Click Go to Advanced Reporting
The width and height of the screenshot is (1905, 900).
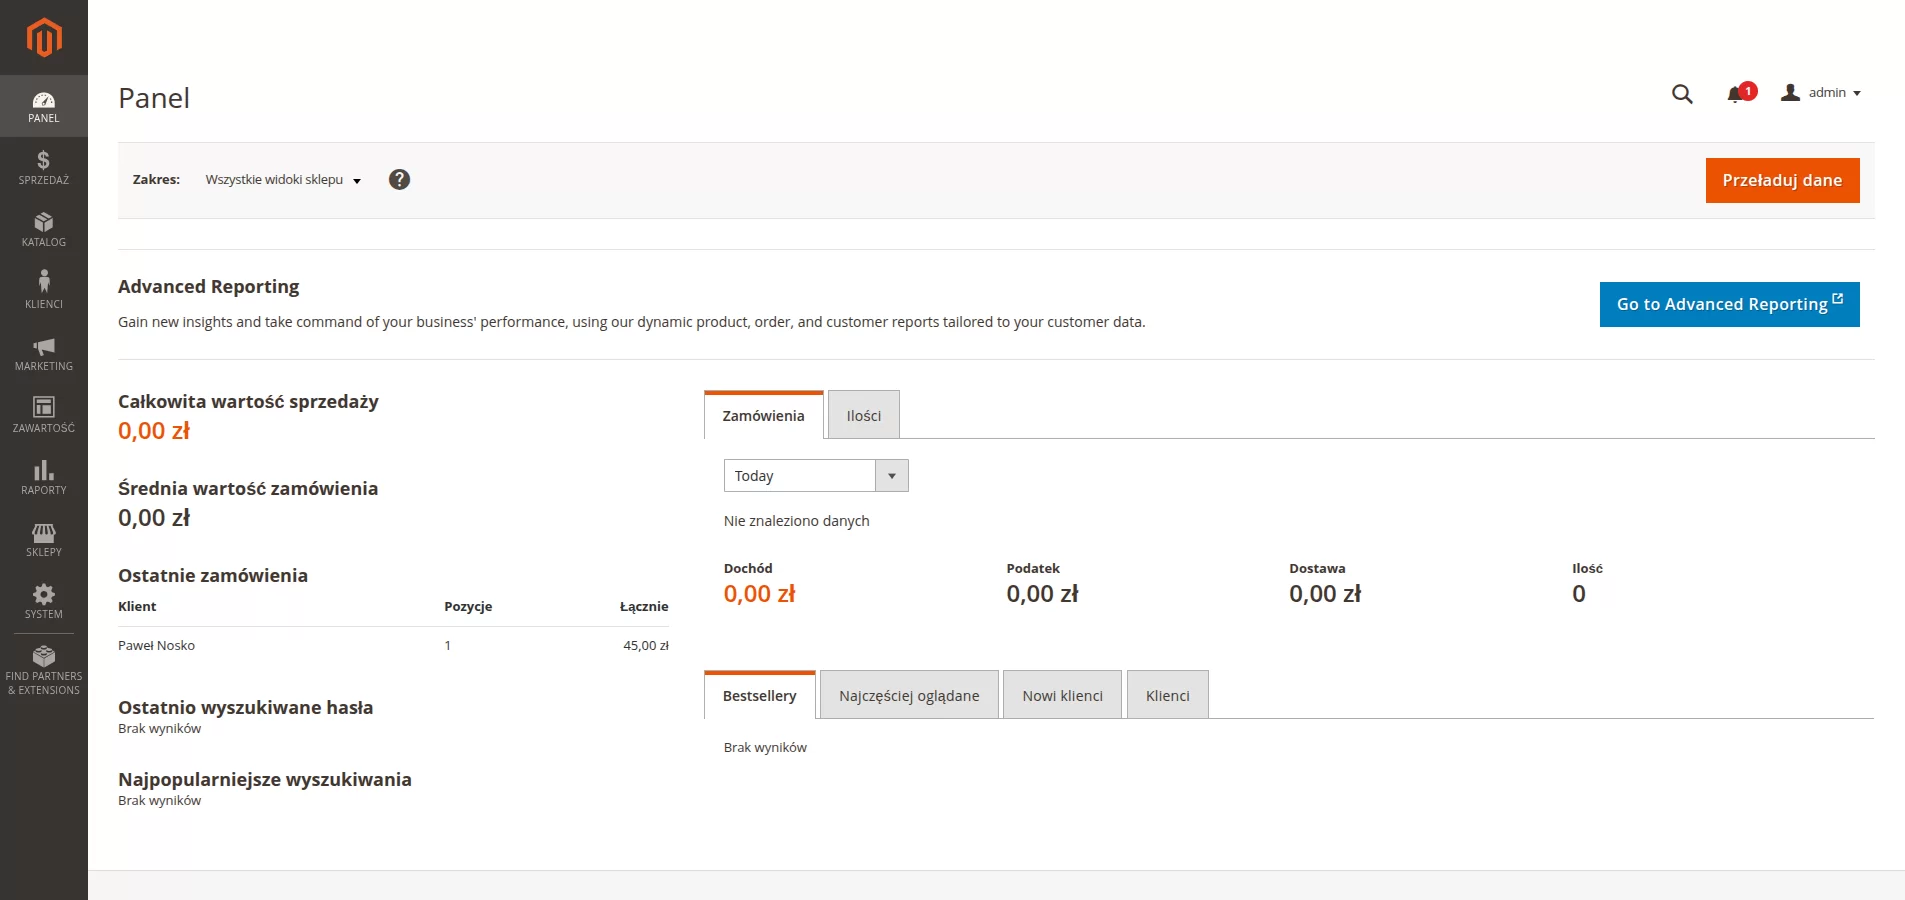click(x=1729, y=304)
